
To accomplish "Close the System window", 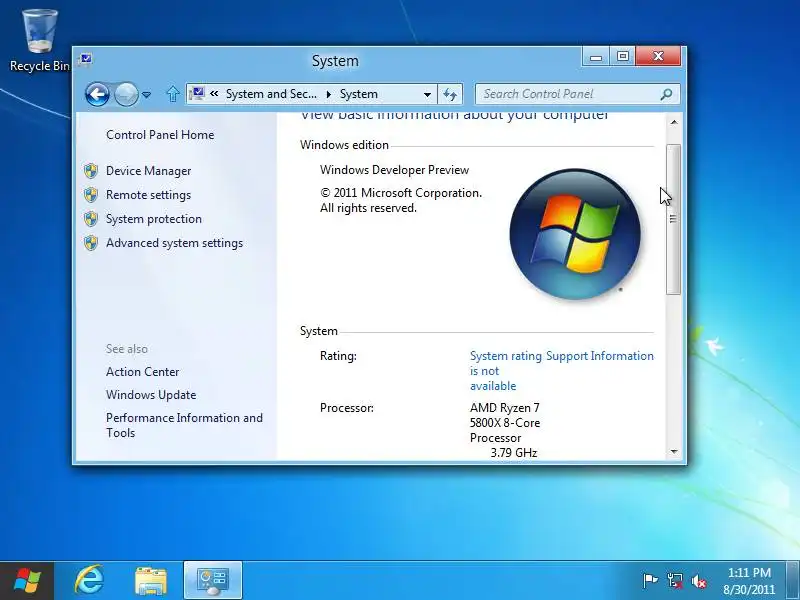I will (x=658, y=57).
